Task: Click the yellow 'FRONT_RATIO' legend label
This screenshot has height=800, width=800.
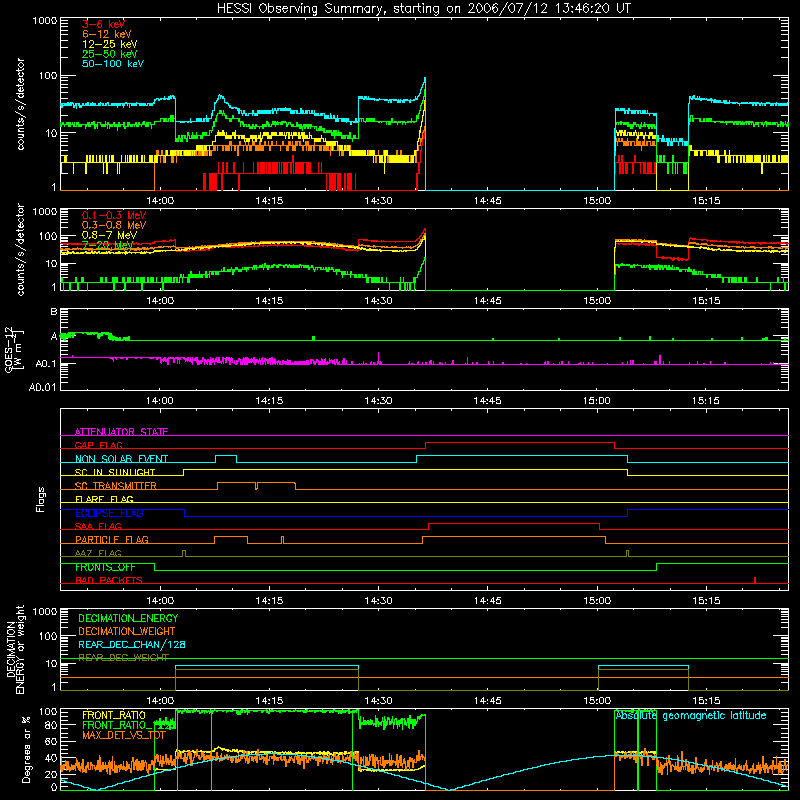Action: click(114, 716)
